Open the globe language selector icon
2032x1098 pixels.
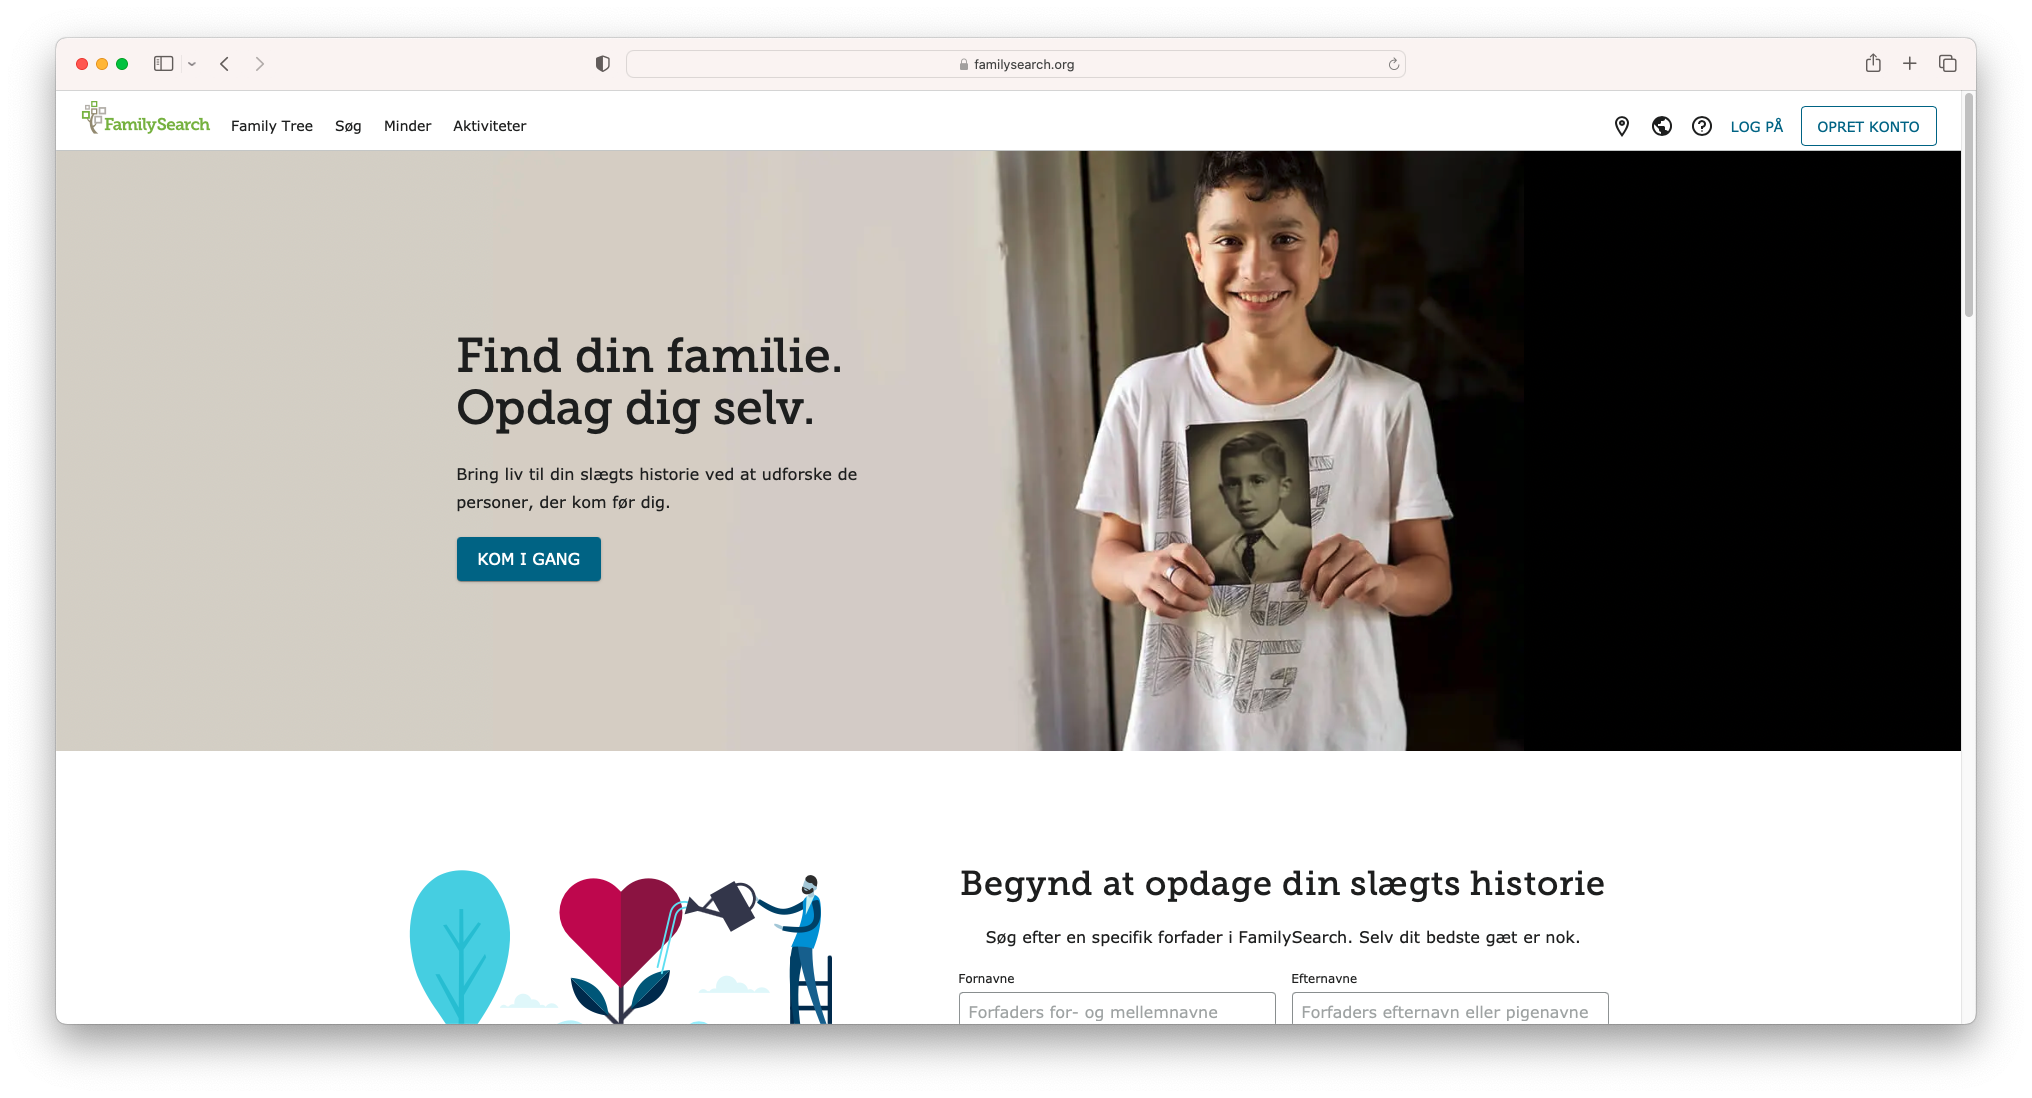pyautogui.click(x=1662, y=126)
